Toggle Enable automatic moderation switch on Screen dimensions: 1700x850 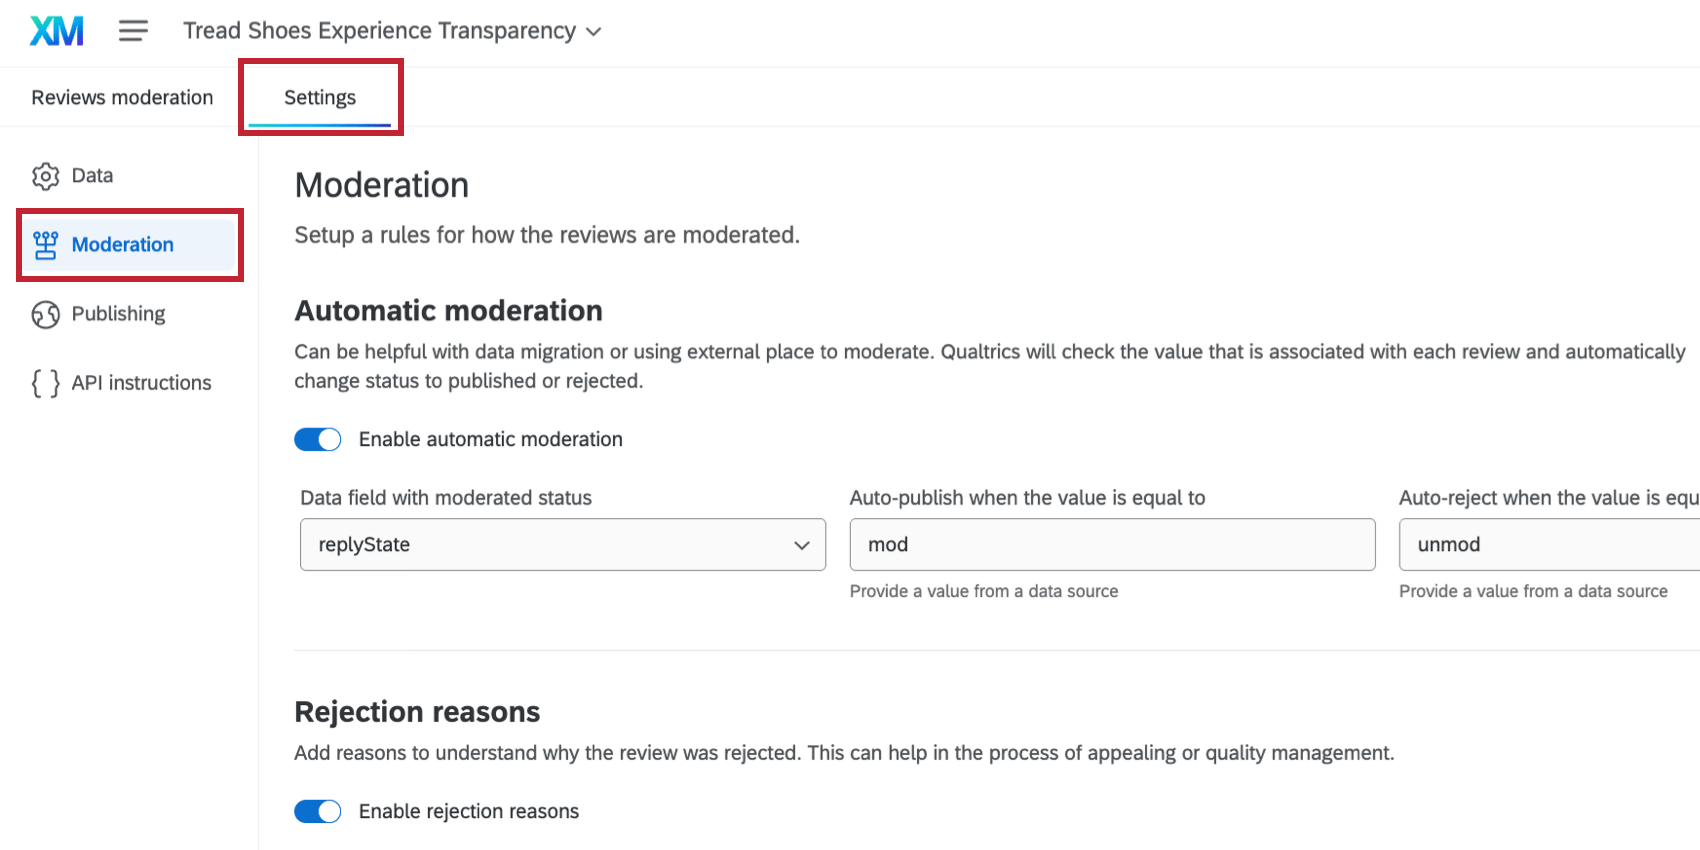tap(317, 439)
